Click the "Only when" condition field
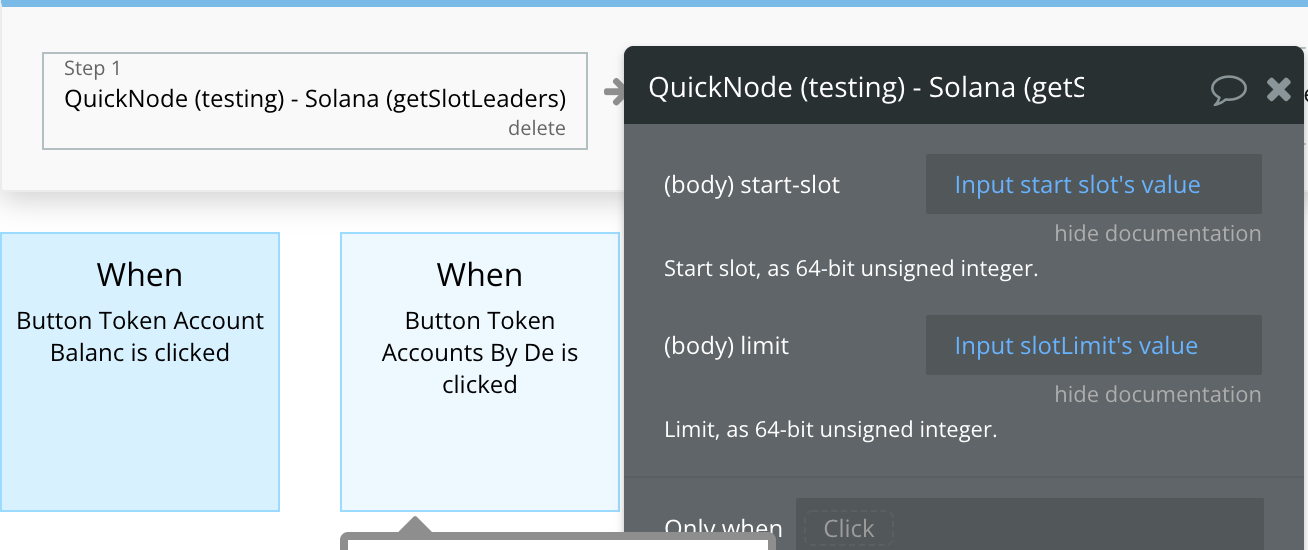This screenshot has width=1308, height=550. pos(1030,524)
